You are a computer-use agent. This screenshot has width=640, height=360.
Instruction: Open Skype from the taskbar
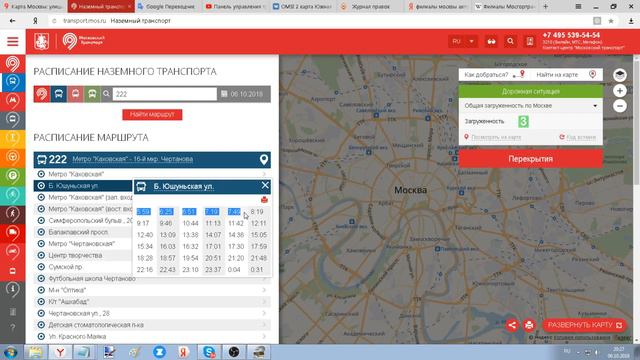(x=209, y=352)
